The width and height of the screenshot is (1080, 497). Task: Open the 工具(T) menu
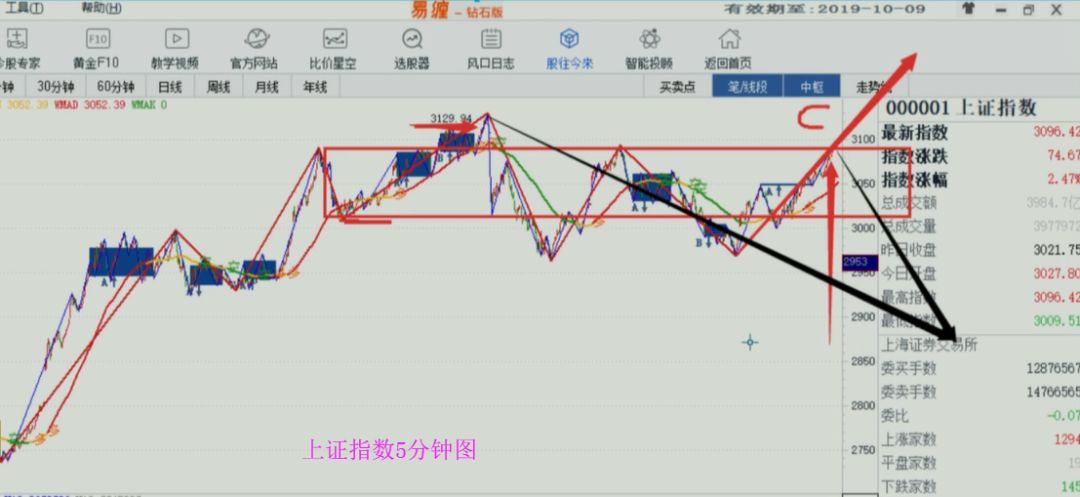click(24, 8)
